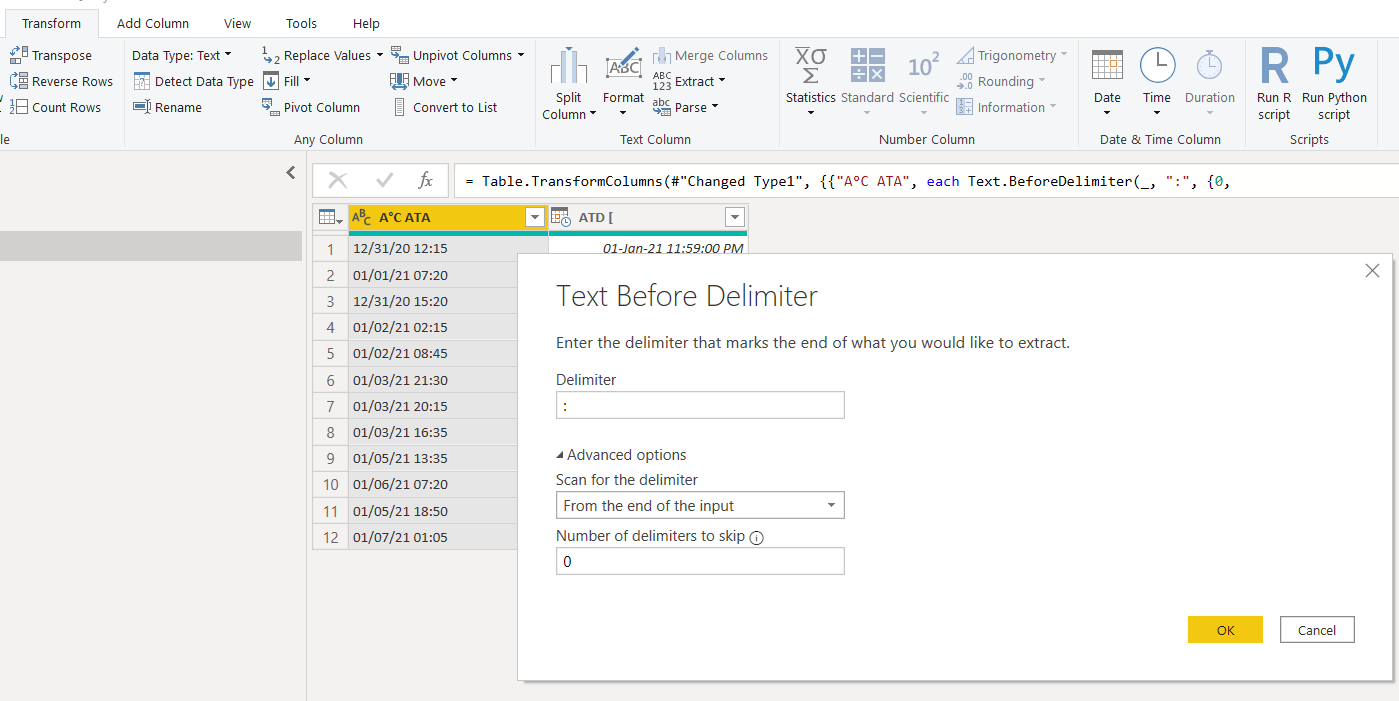Switch to the Transform tab

point(51,23)
